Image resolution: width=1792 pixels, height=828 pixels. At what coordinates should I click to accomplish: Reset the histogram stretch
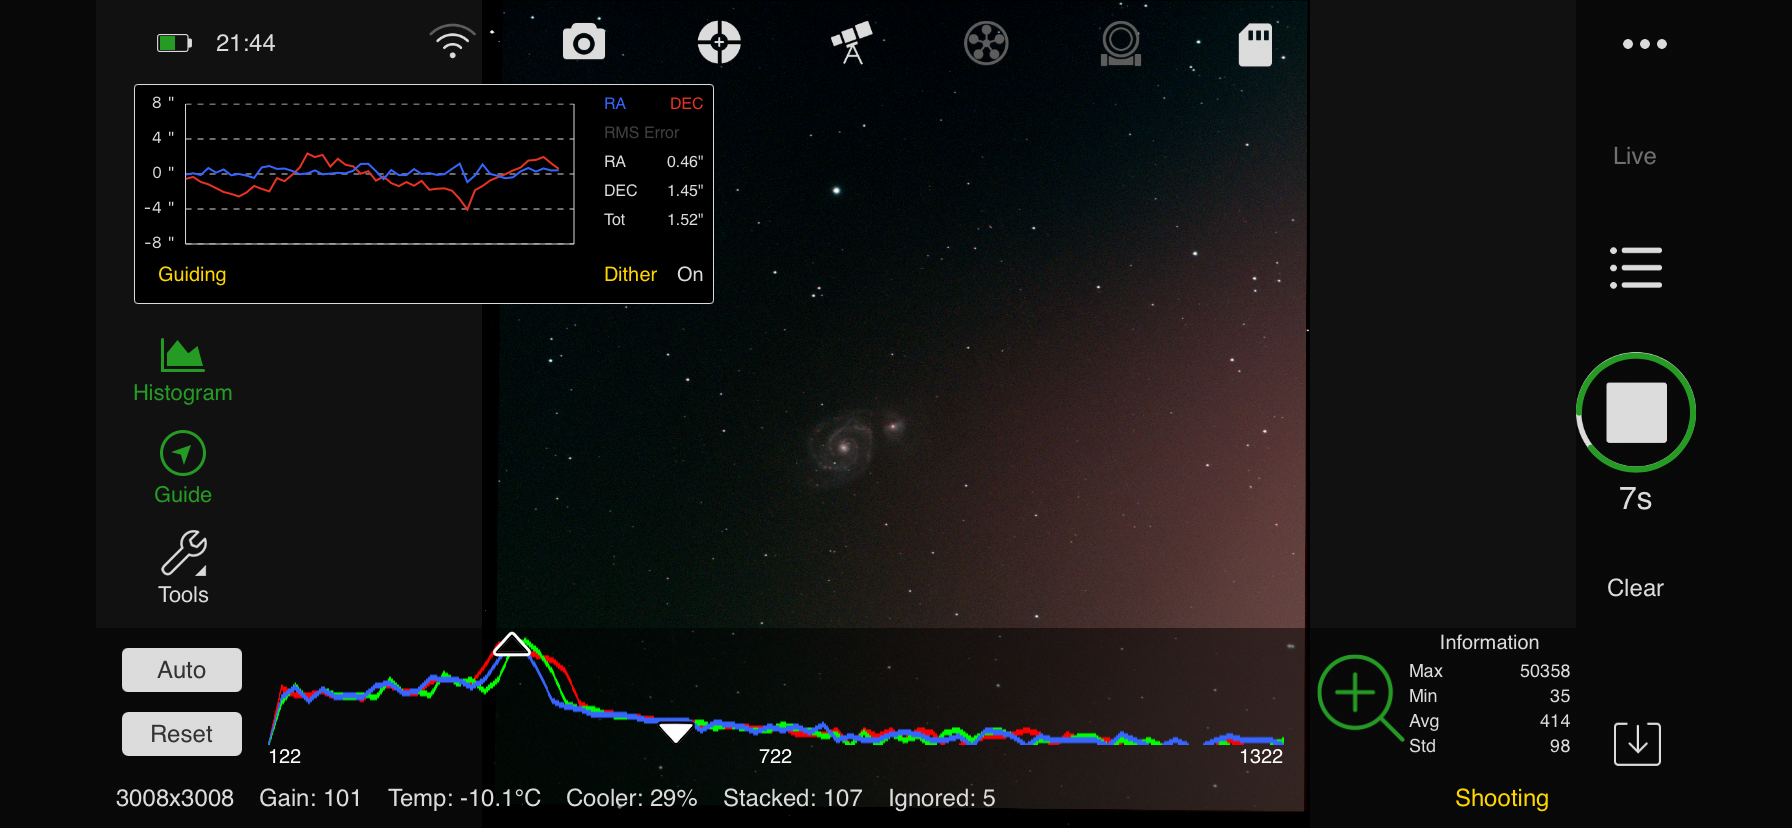click(182, 734)
